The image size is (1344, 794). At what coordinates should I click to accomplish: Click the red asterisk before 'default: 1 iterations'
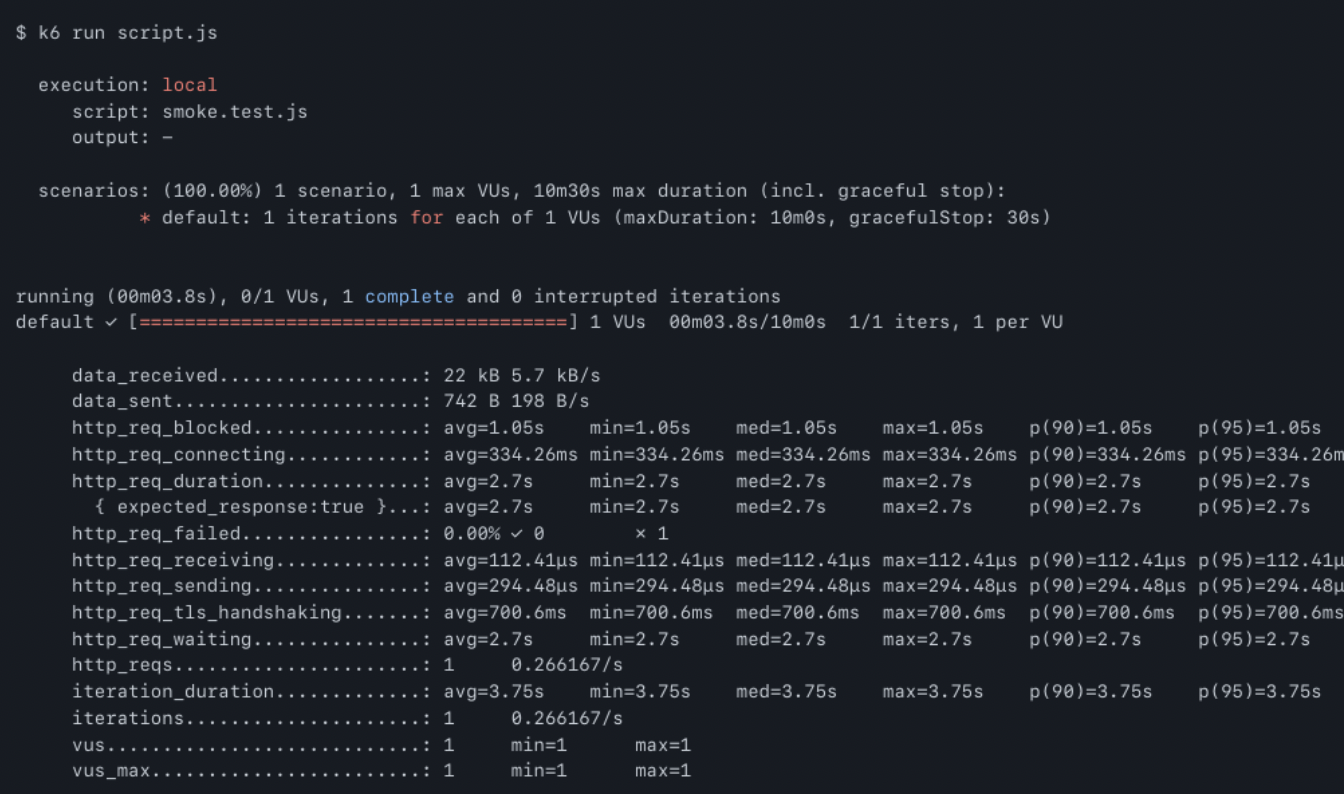(145, 217)
